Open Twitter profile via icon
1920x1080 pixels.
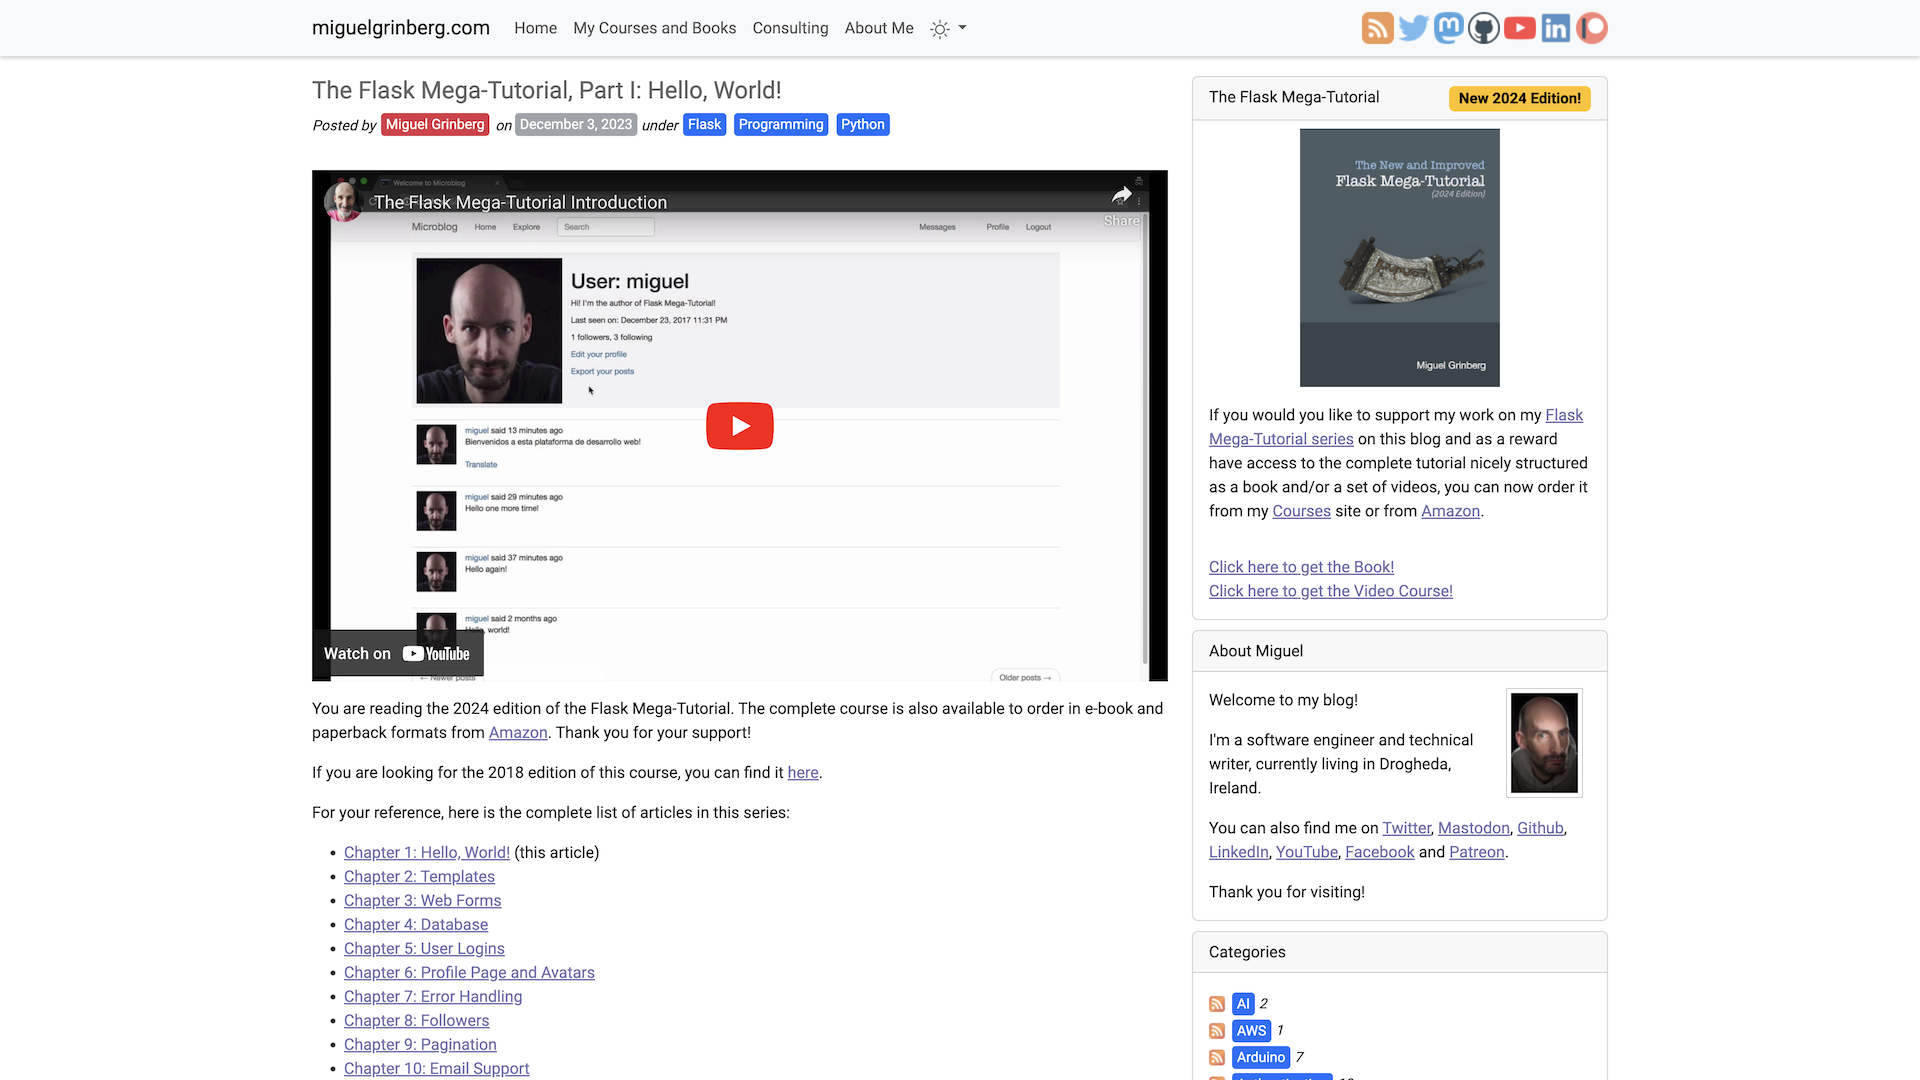click(1412, 28)
